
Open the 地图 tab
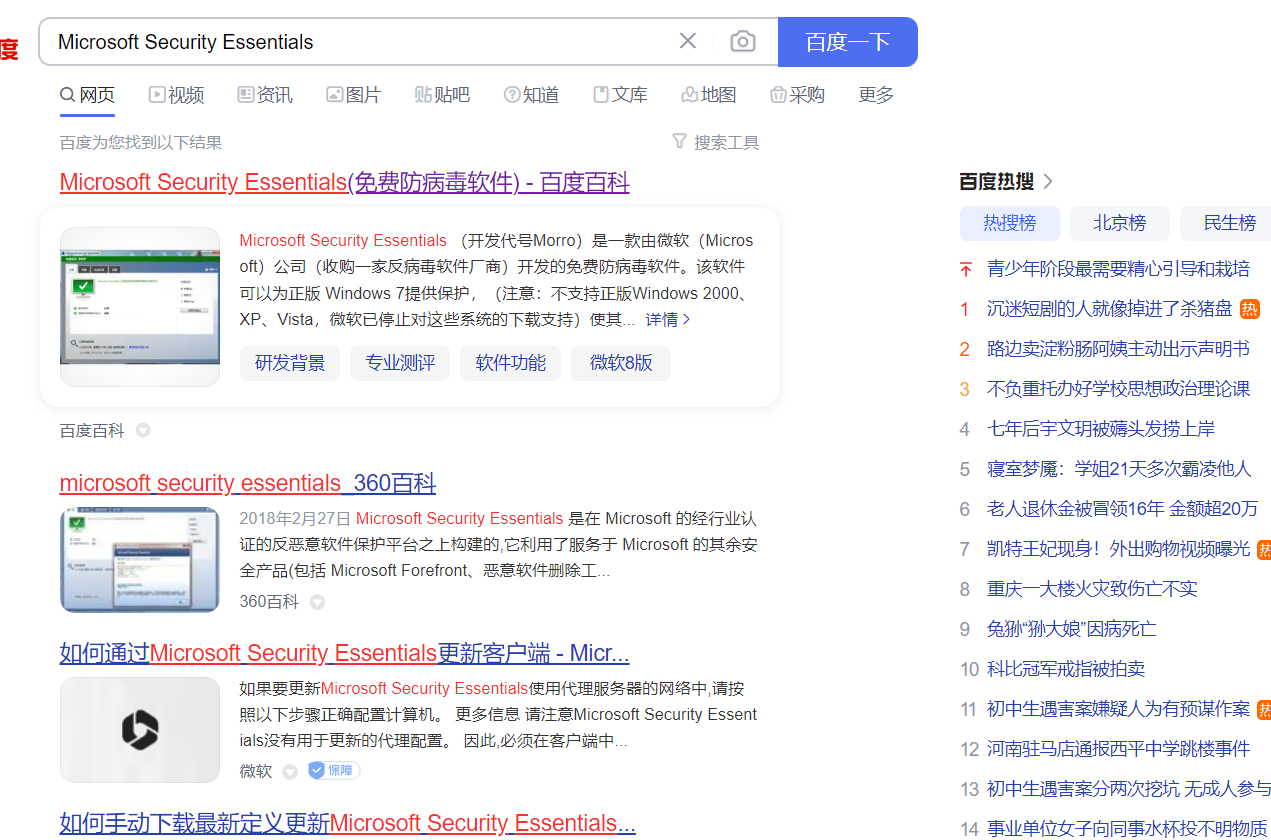point(708,95)
